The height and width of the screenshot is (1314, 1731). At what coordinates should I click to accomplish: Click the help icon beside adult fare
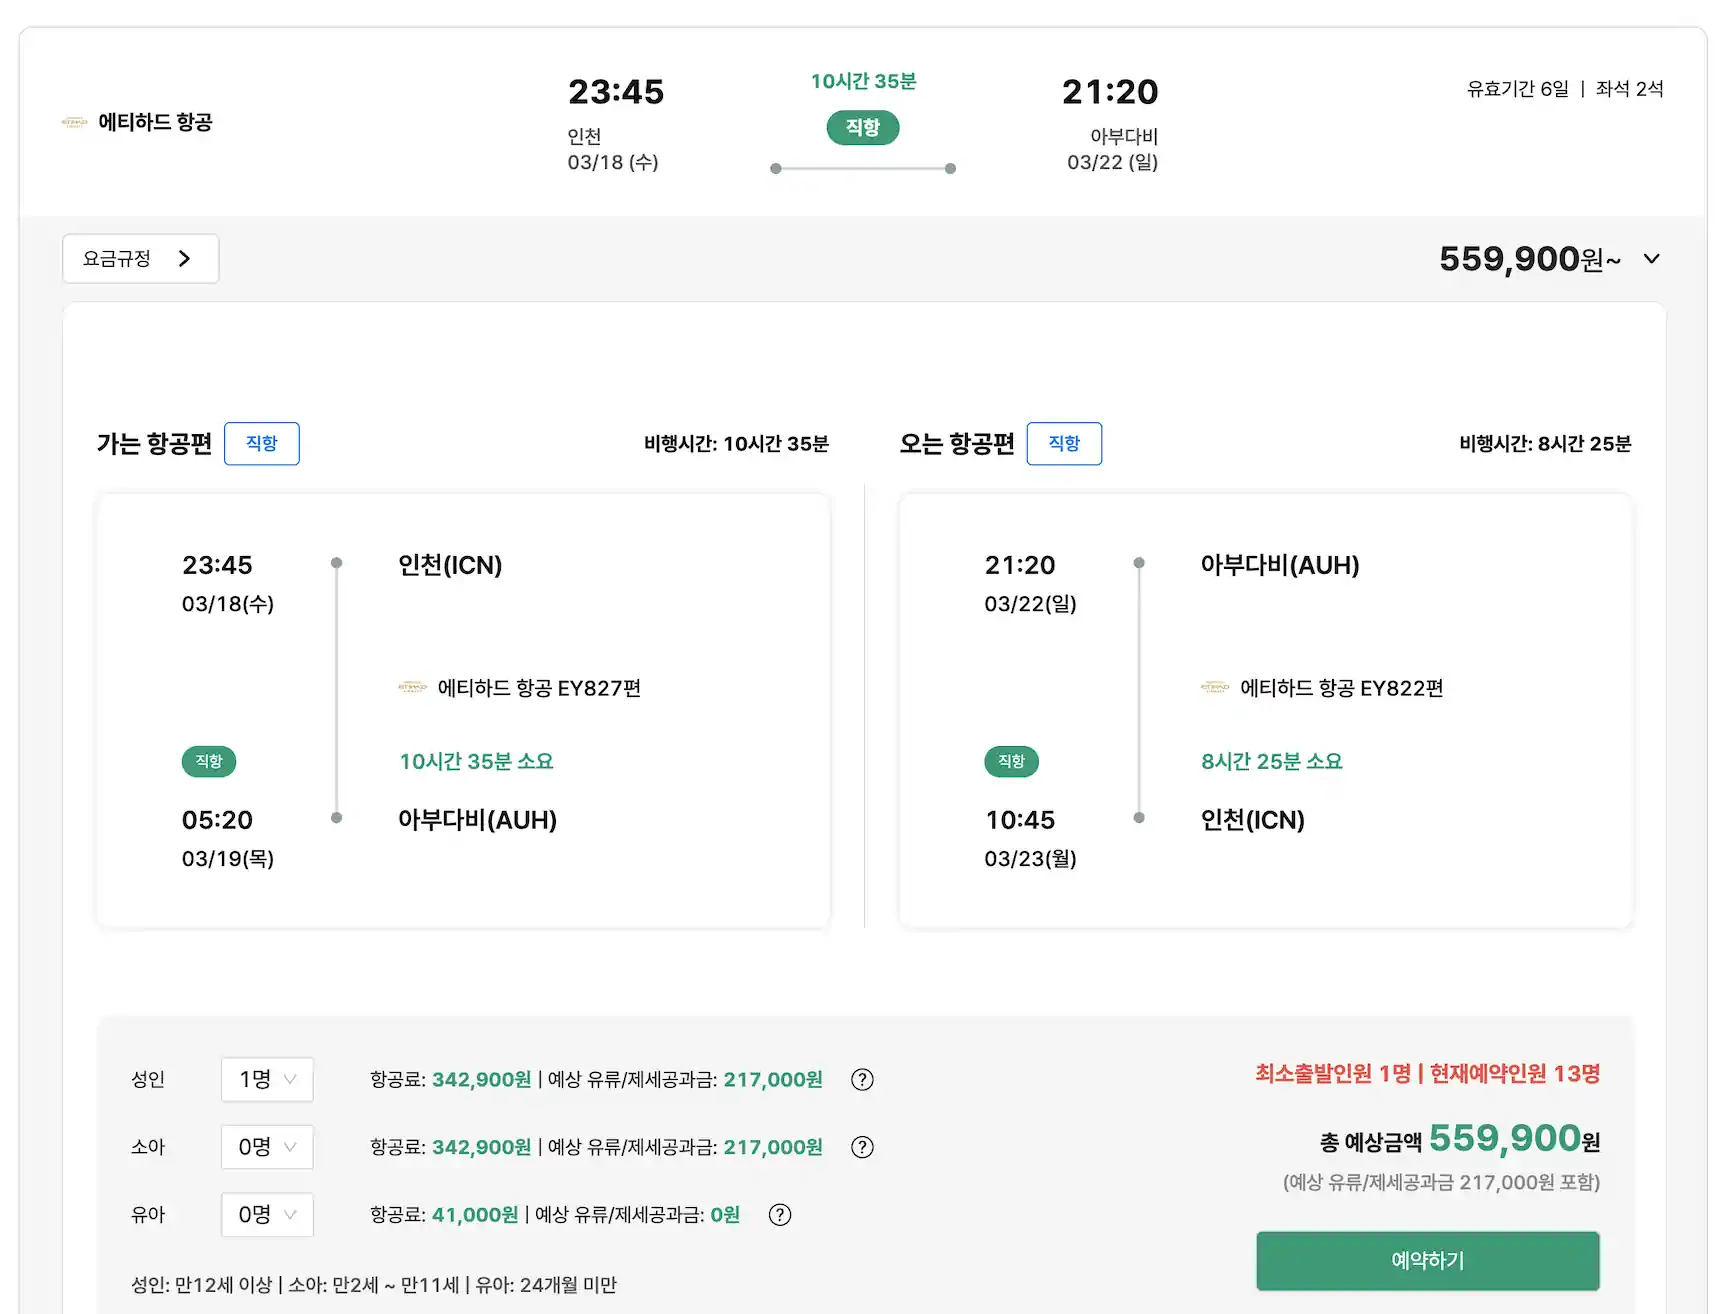pyautogui.click(x=861, y=1080)
